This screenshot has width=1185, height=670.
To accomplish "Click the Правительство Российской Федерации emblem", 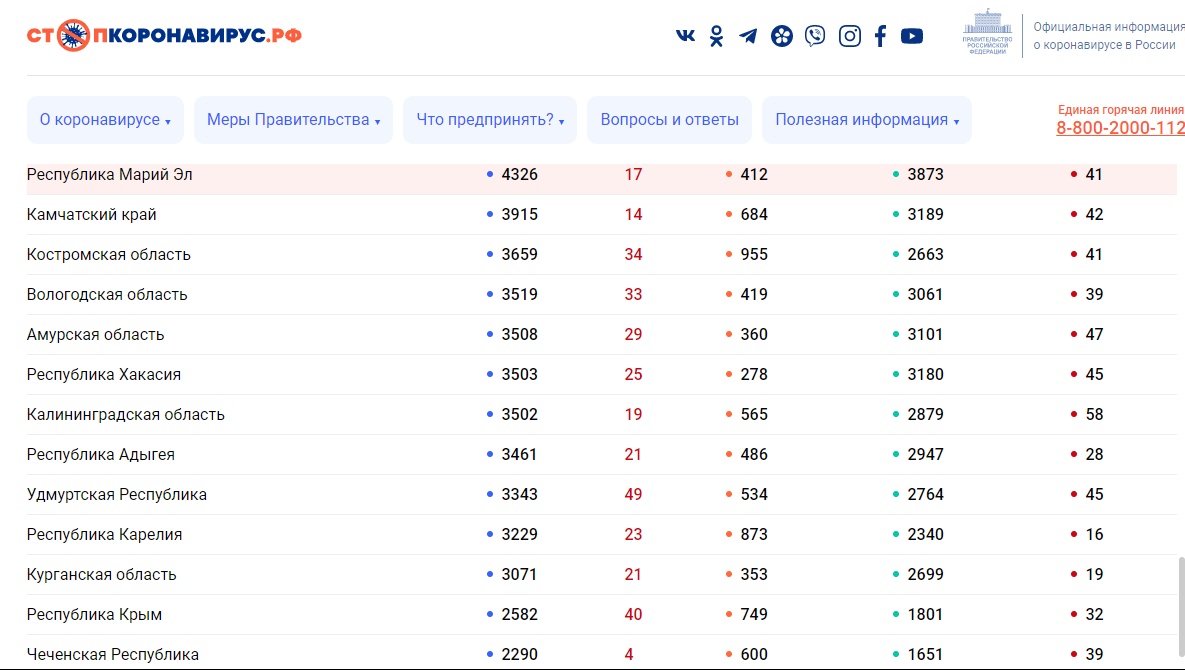I will [x=988, y=33].
